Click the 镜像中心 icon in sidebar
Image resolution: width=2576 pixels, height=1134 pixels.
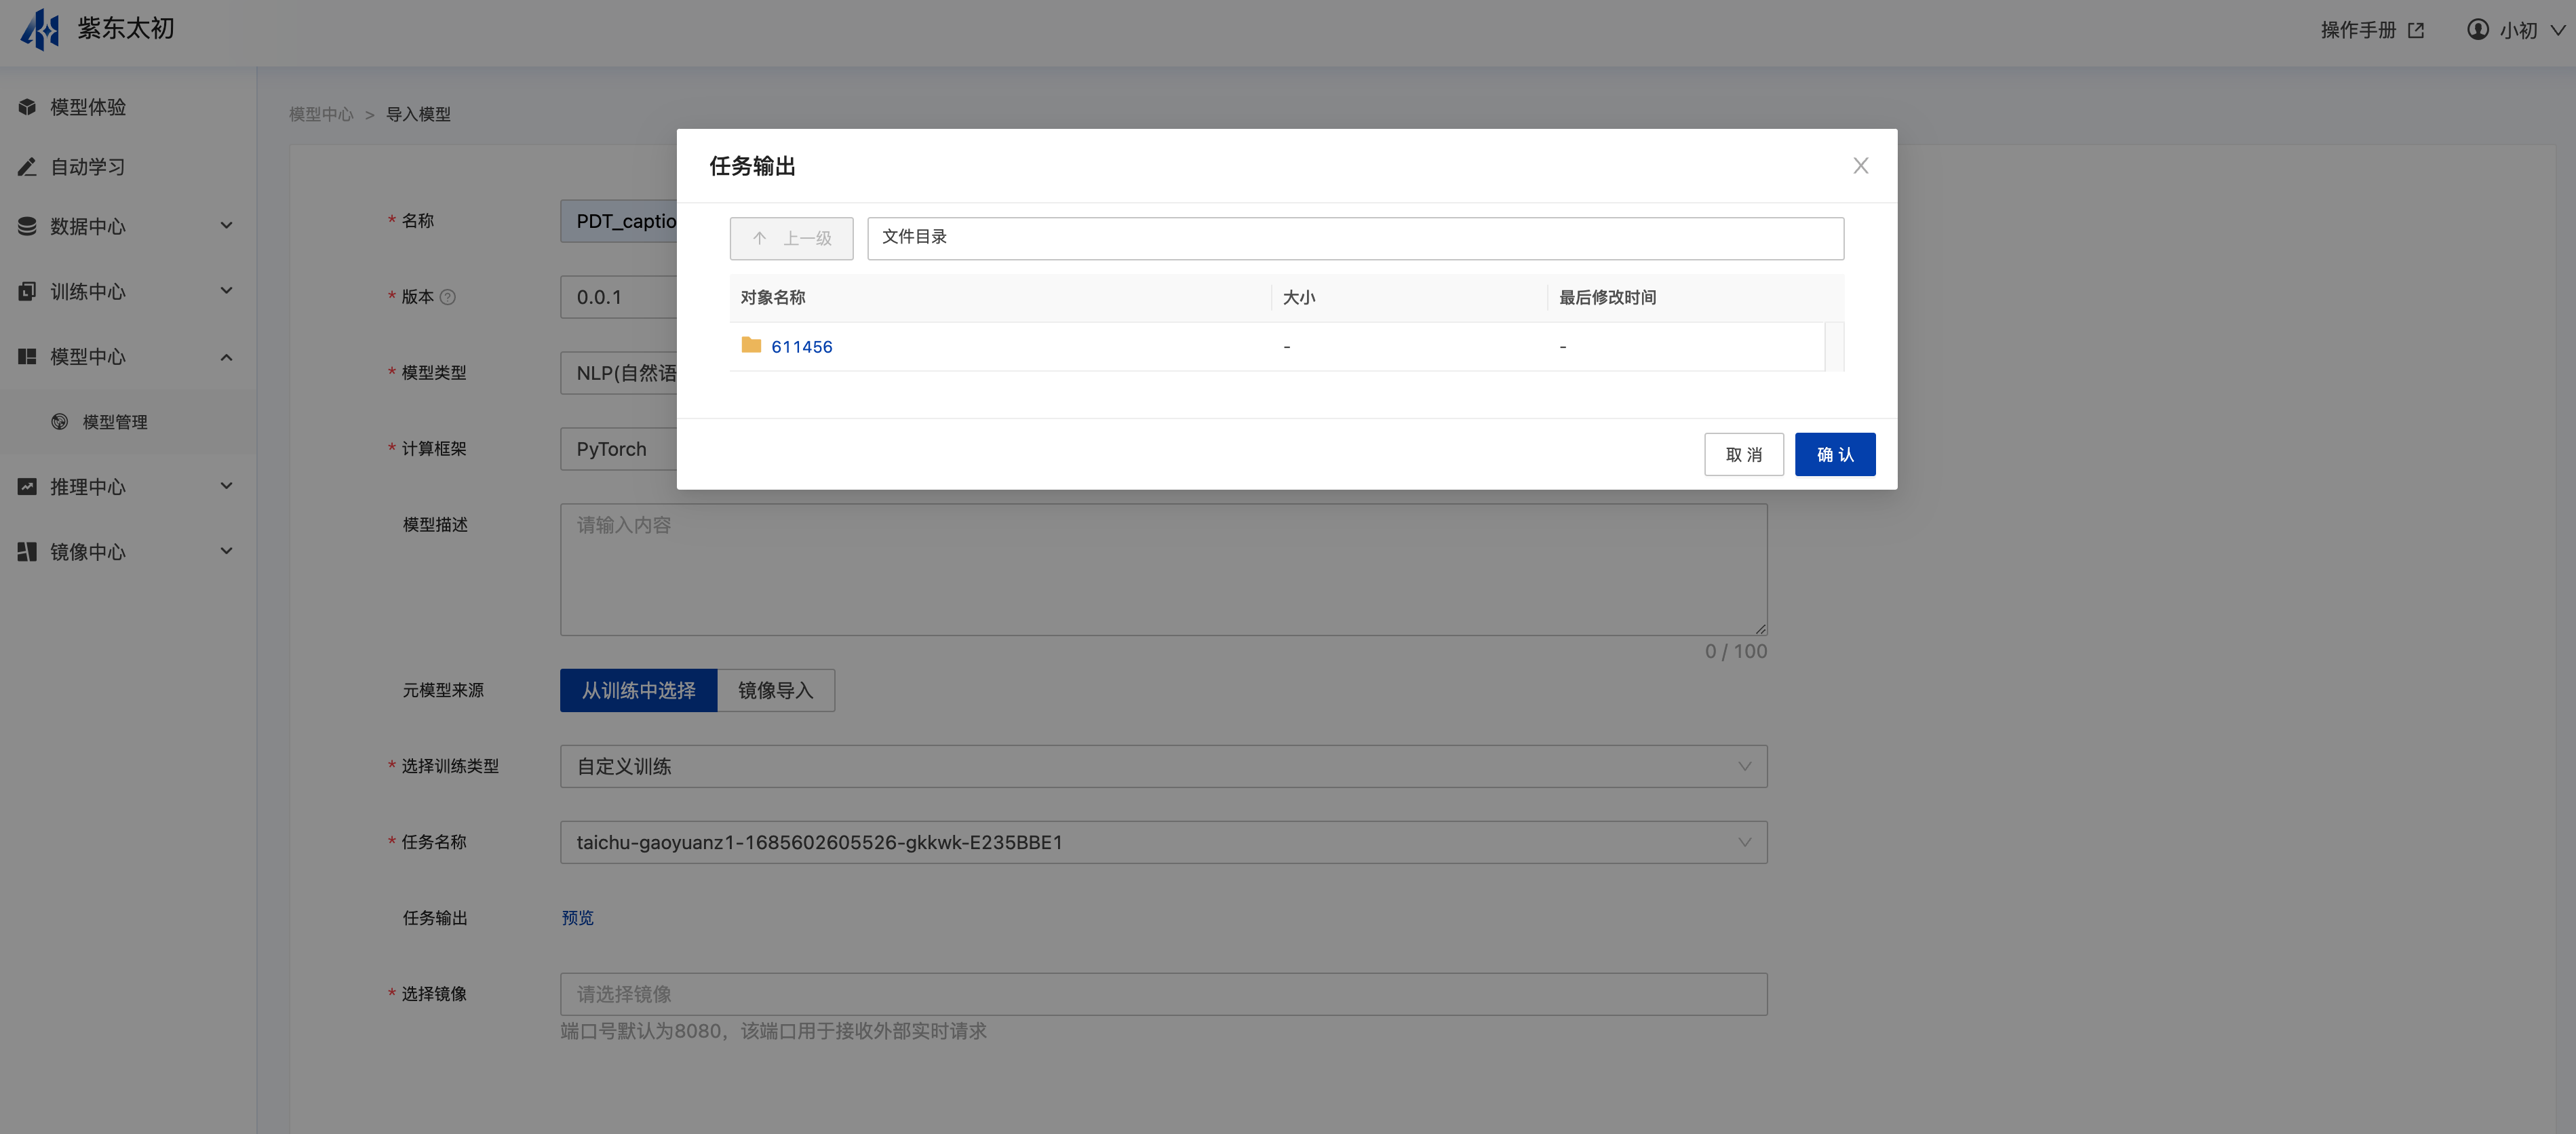(x=27, y=552)
